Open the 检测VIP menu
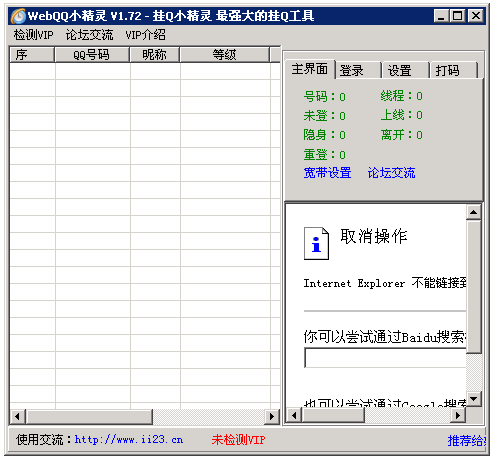 tap(33, 35)
